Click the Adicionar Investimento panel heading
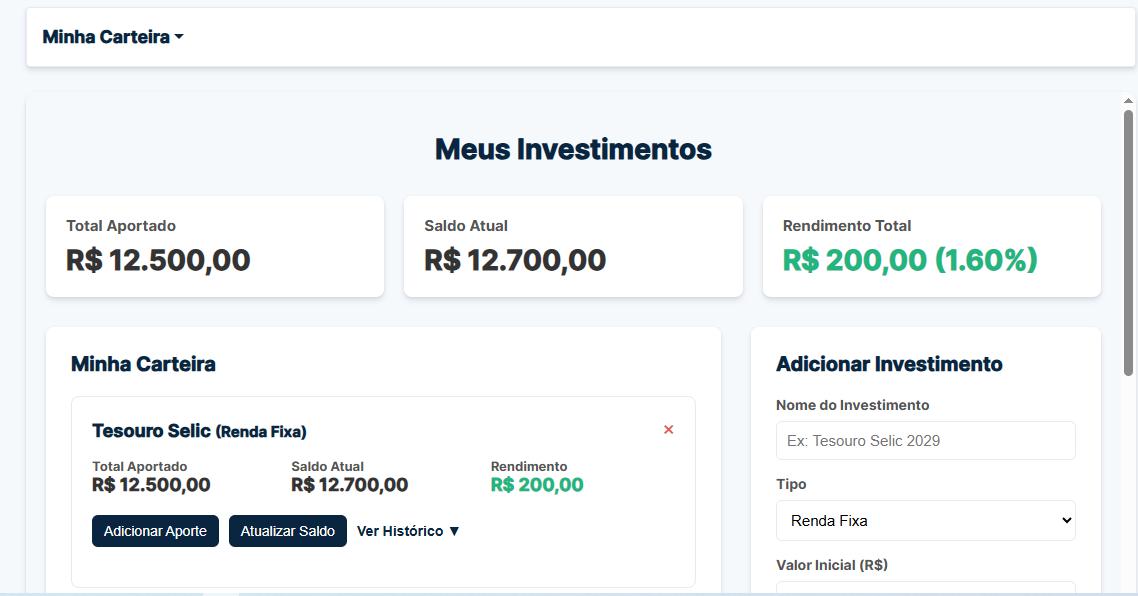Image resolution: width=1138 pixels, height=596 pixels. coord(889,364)
